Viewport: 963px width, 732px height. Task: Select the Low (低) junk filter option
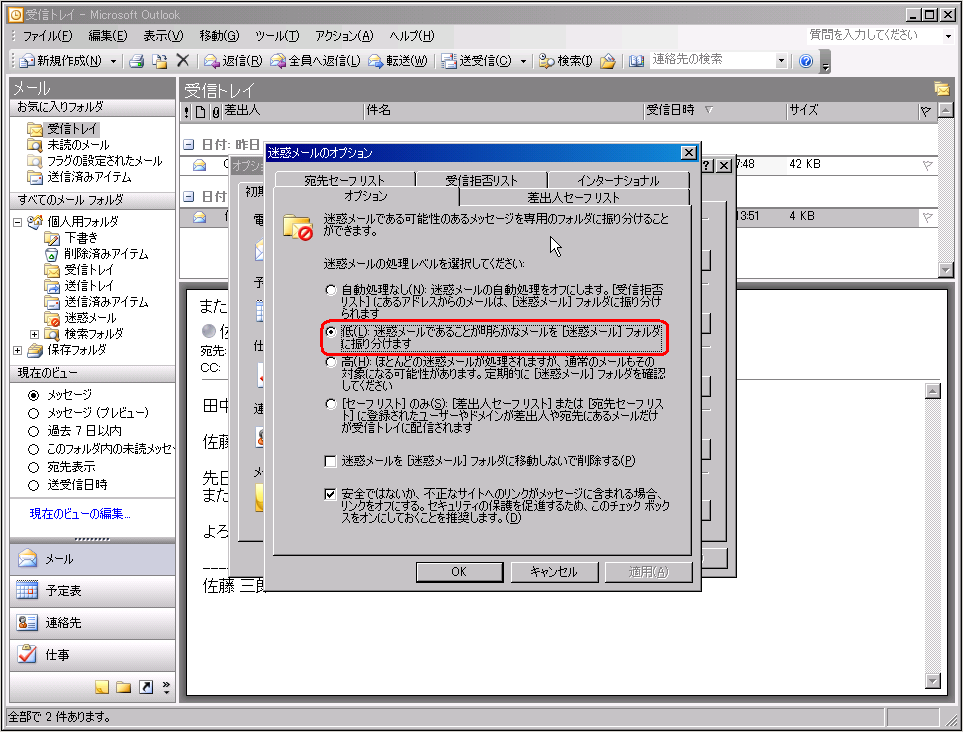[331, 332]
